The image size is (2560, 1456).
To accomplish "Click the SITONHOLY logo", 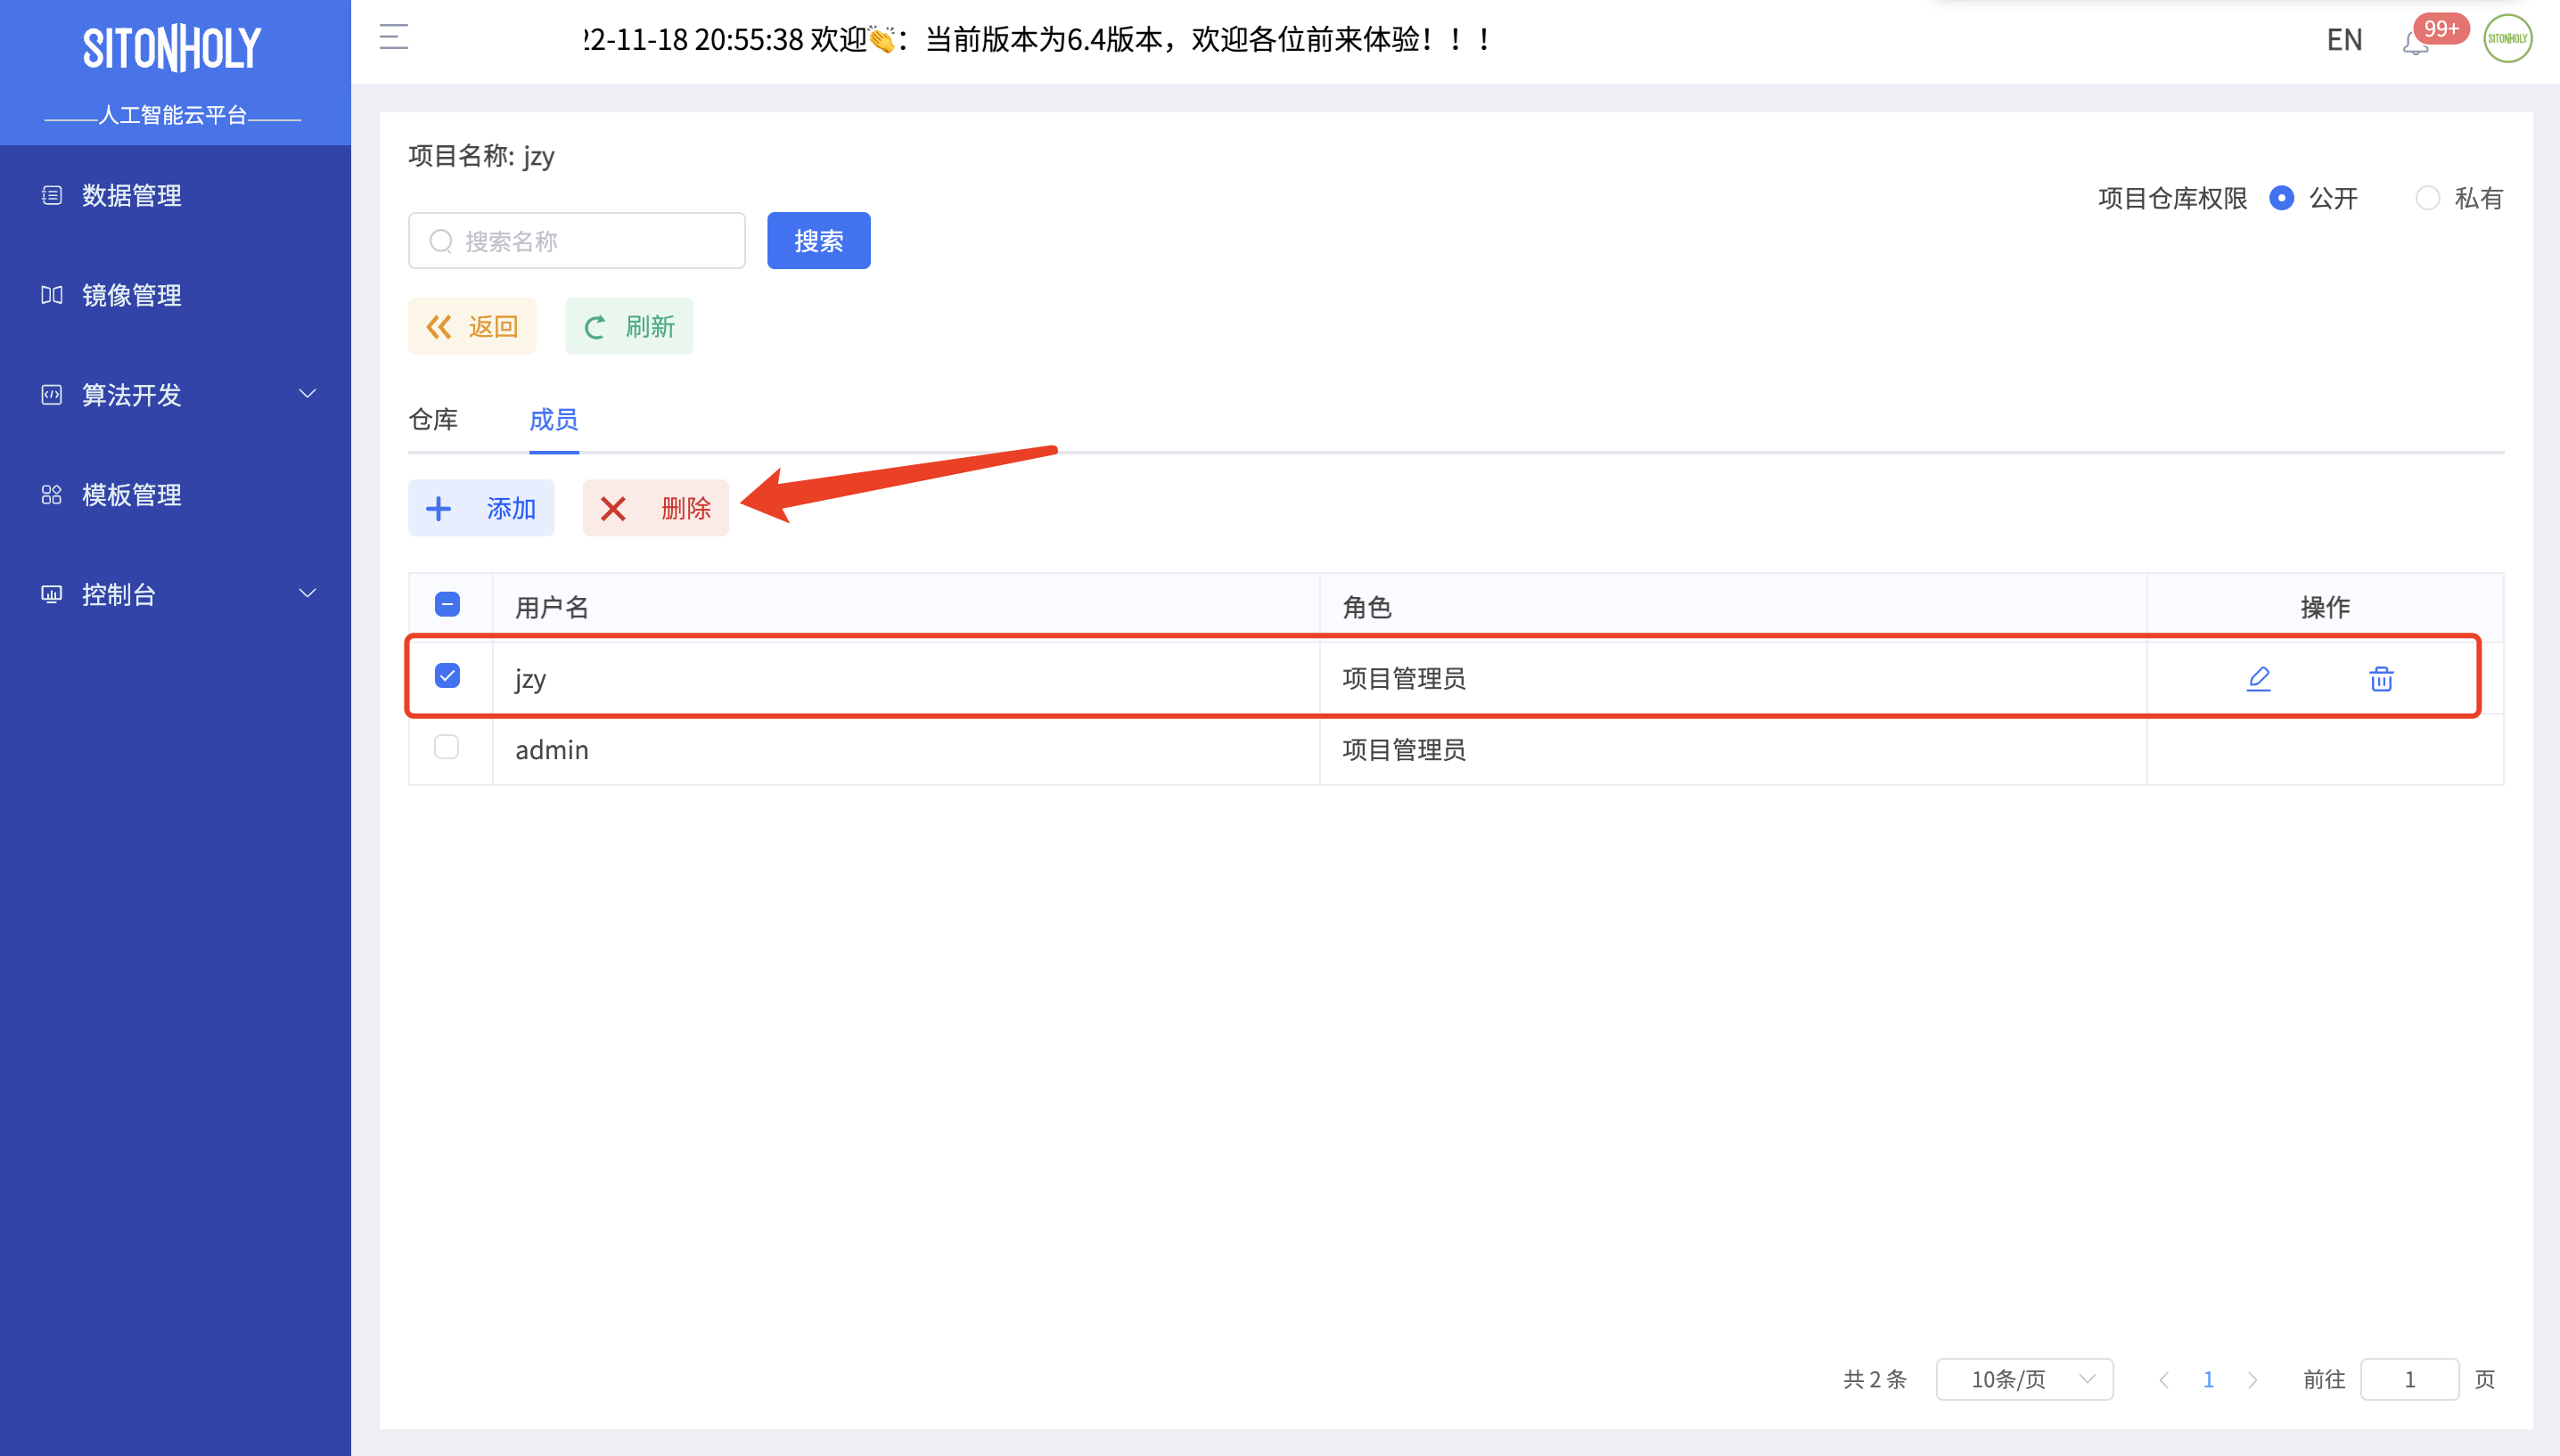I will [172, 48].
